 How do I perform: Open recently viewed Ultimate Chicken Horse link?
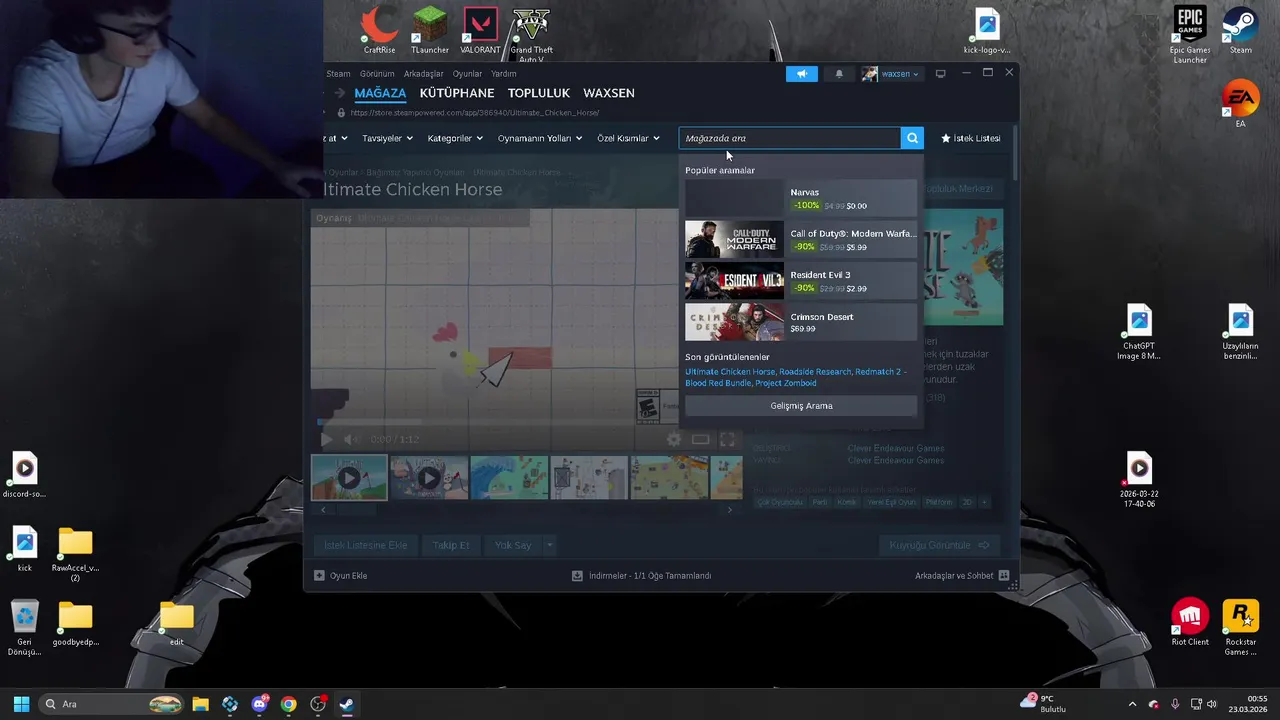[730, 372]
